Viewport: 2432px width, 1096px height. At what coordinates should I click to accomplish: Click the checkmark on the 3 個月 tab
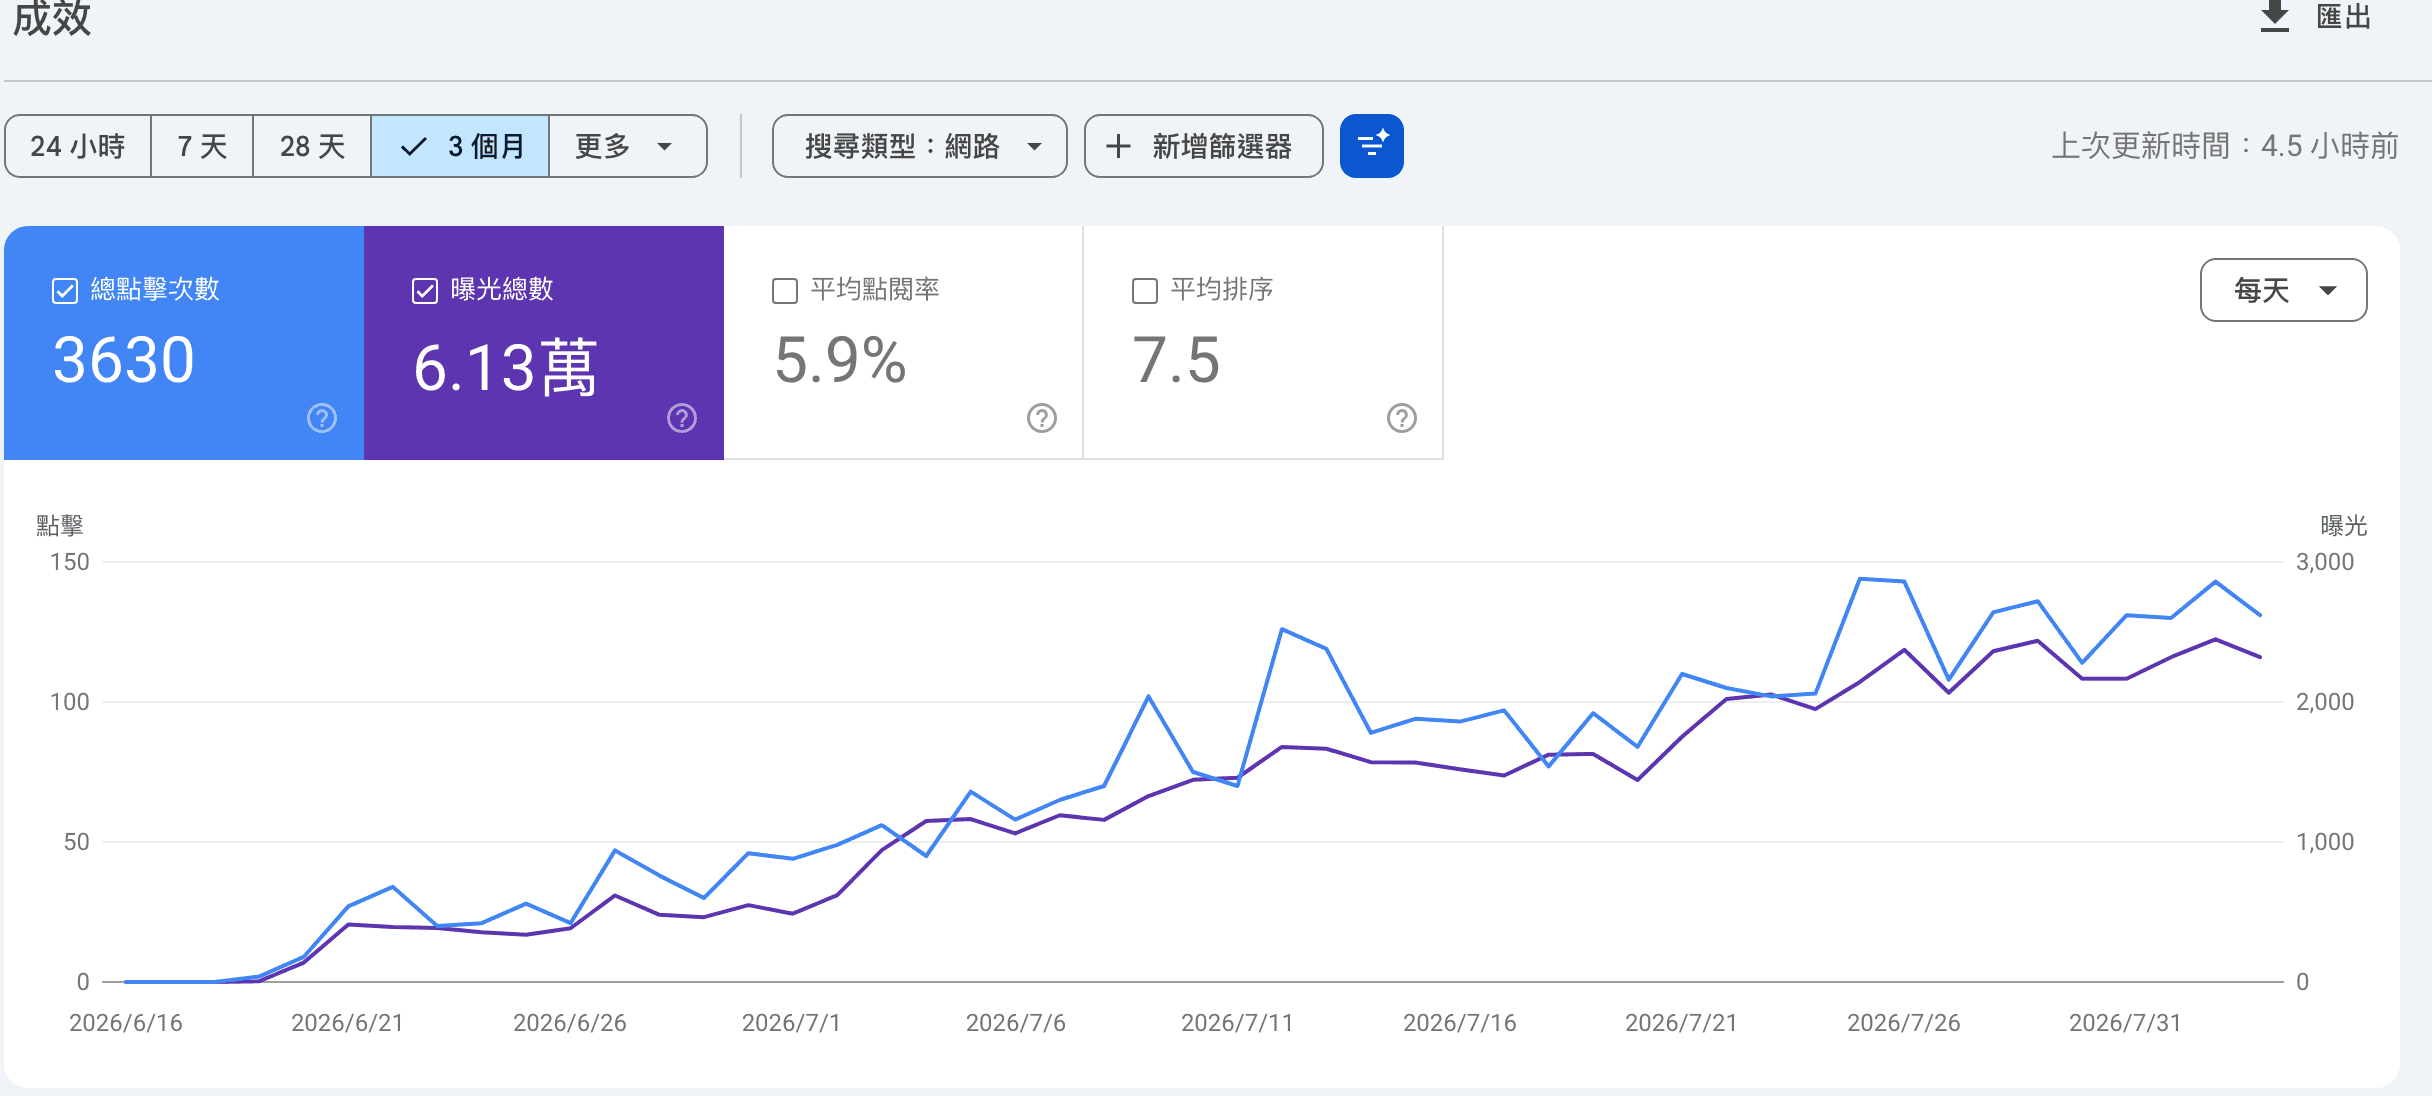pos(413,147)
